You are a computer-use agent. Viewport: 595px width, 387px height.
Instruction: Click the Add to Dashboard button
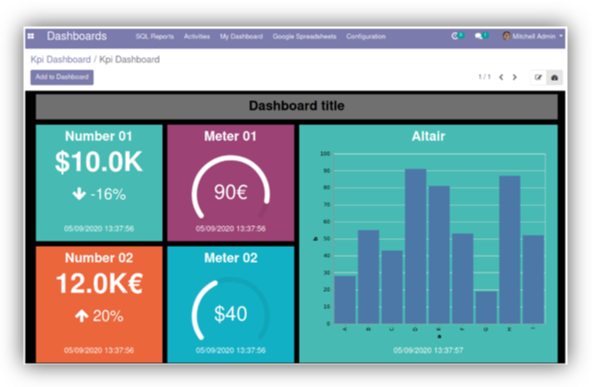[62, 77]
